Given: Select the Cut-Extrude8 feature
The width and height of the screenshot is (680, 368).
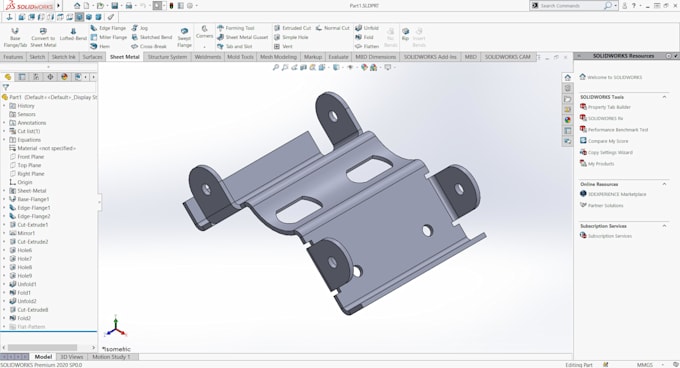Looking at the screenshot, I should 33,310.
